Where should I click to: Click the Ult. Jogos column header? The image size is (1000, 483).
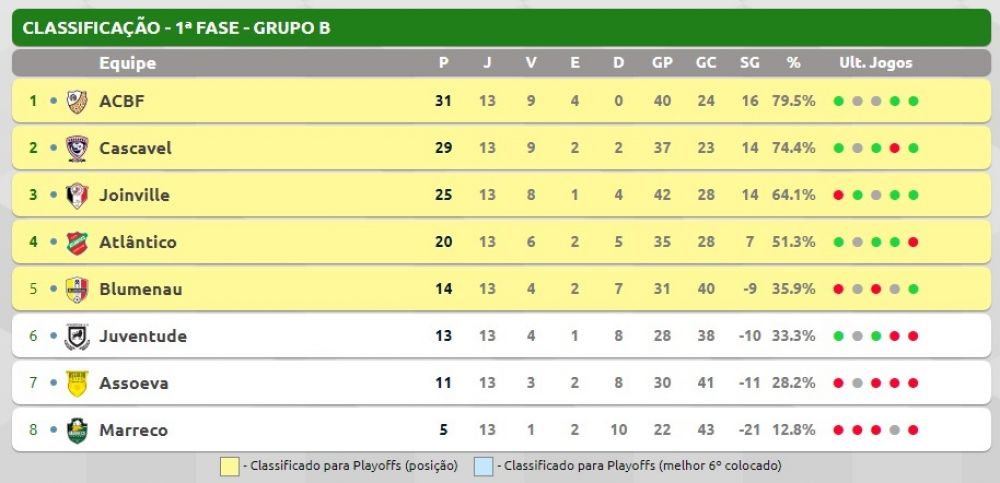tap(876, 63)
